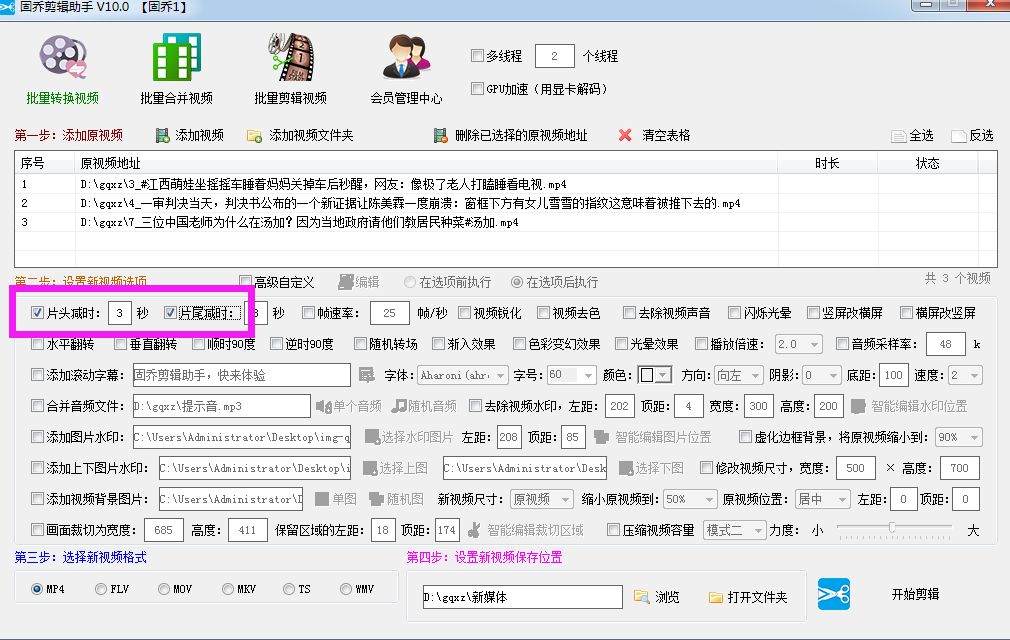Open the 批量转换视频 module

point(62,70)
